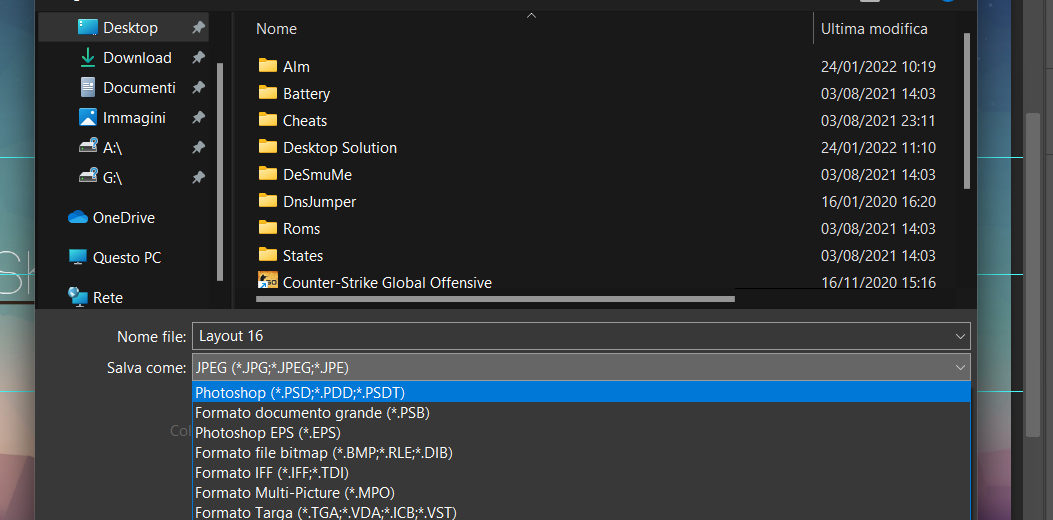1053x520 pixels.
Task: Click the green Download arrow icon
Action: [x=88, y=58]
